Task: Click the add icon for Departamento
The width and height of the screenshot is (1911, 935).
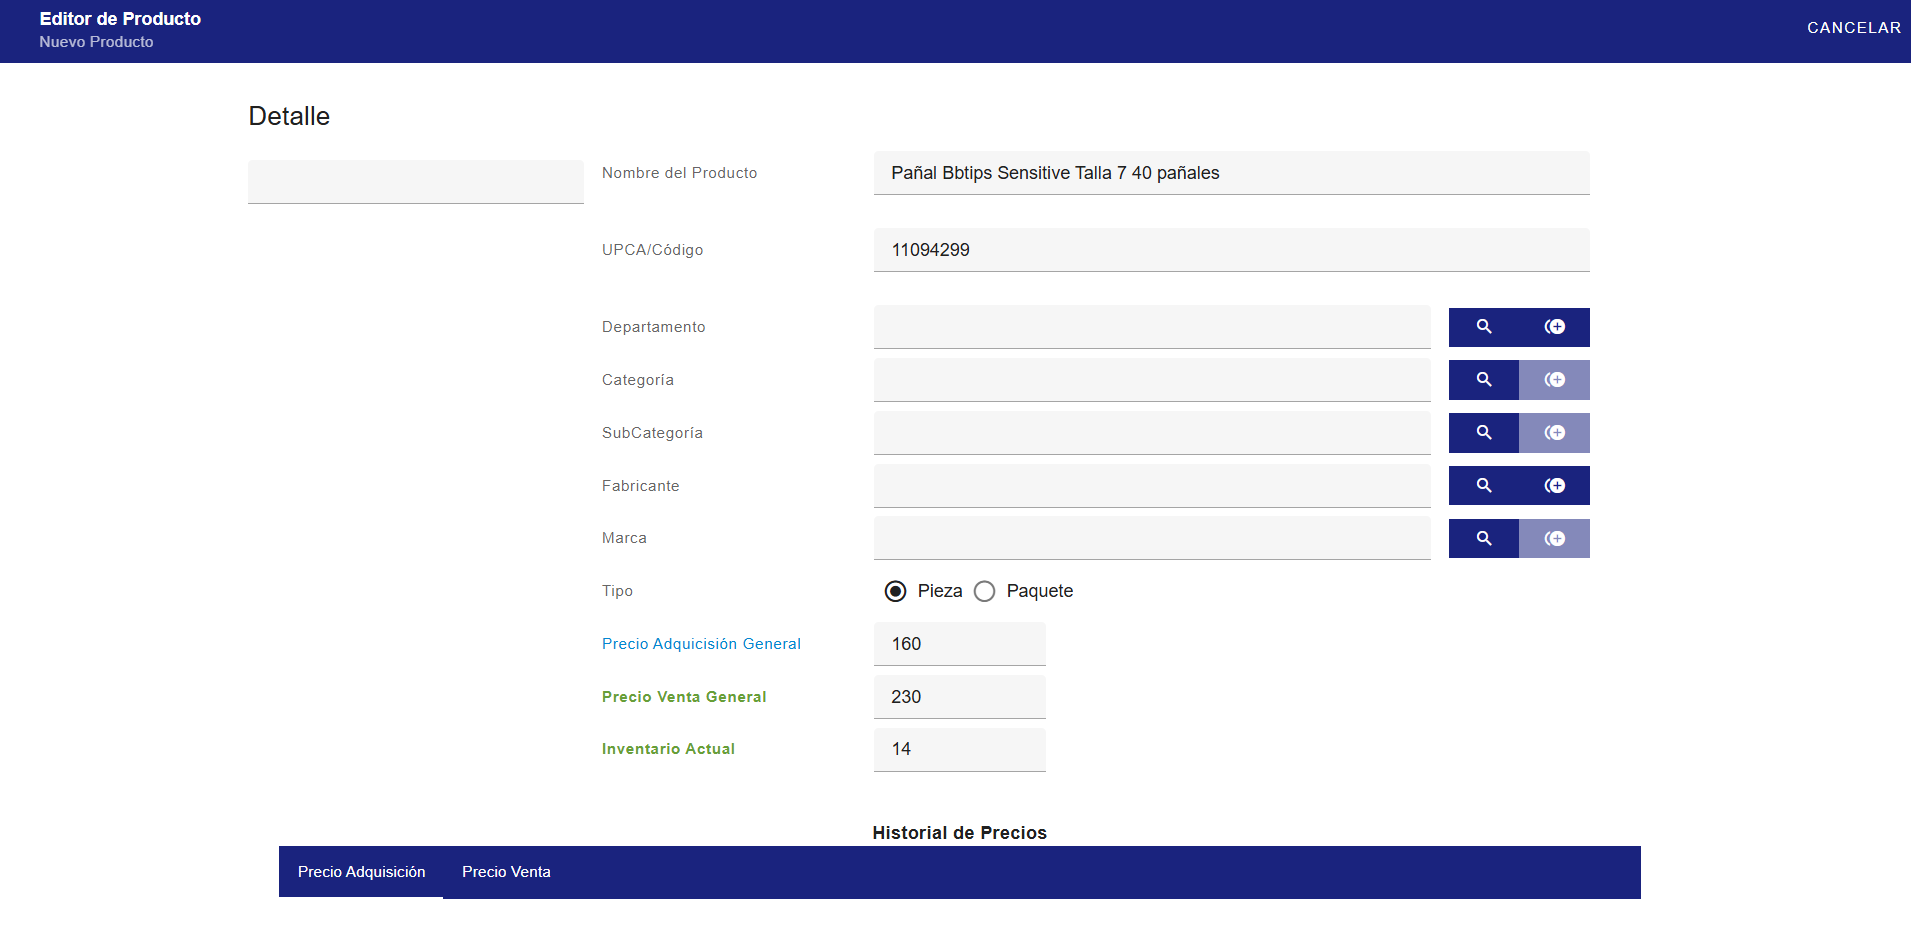Action: point(1555,327)
